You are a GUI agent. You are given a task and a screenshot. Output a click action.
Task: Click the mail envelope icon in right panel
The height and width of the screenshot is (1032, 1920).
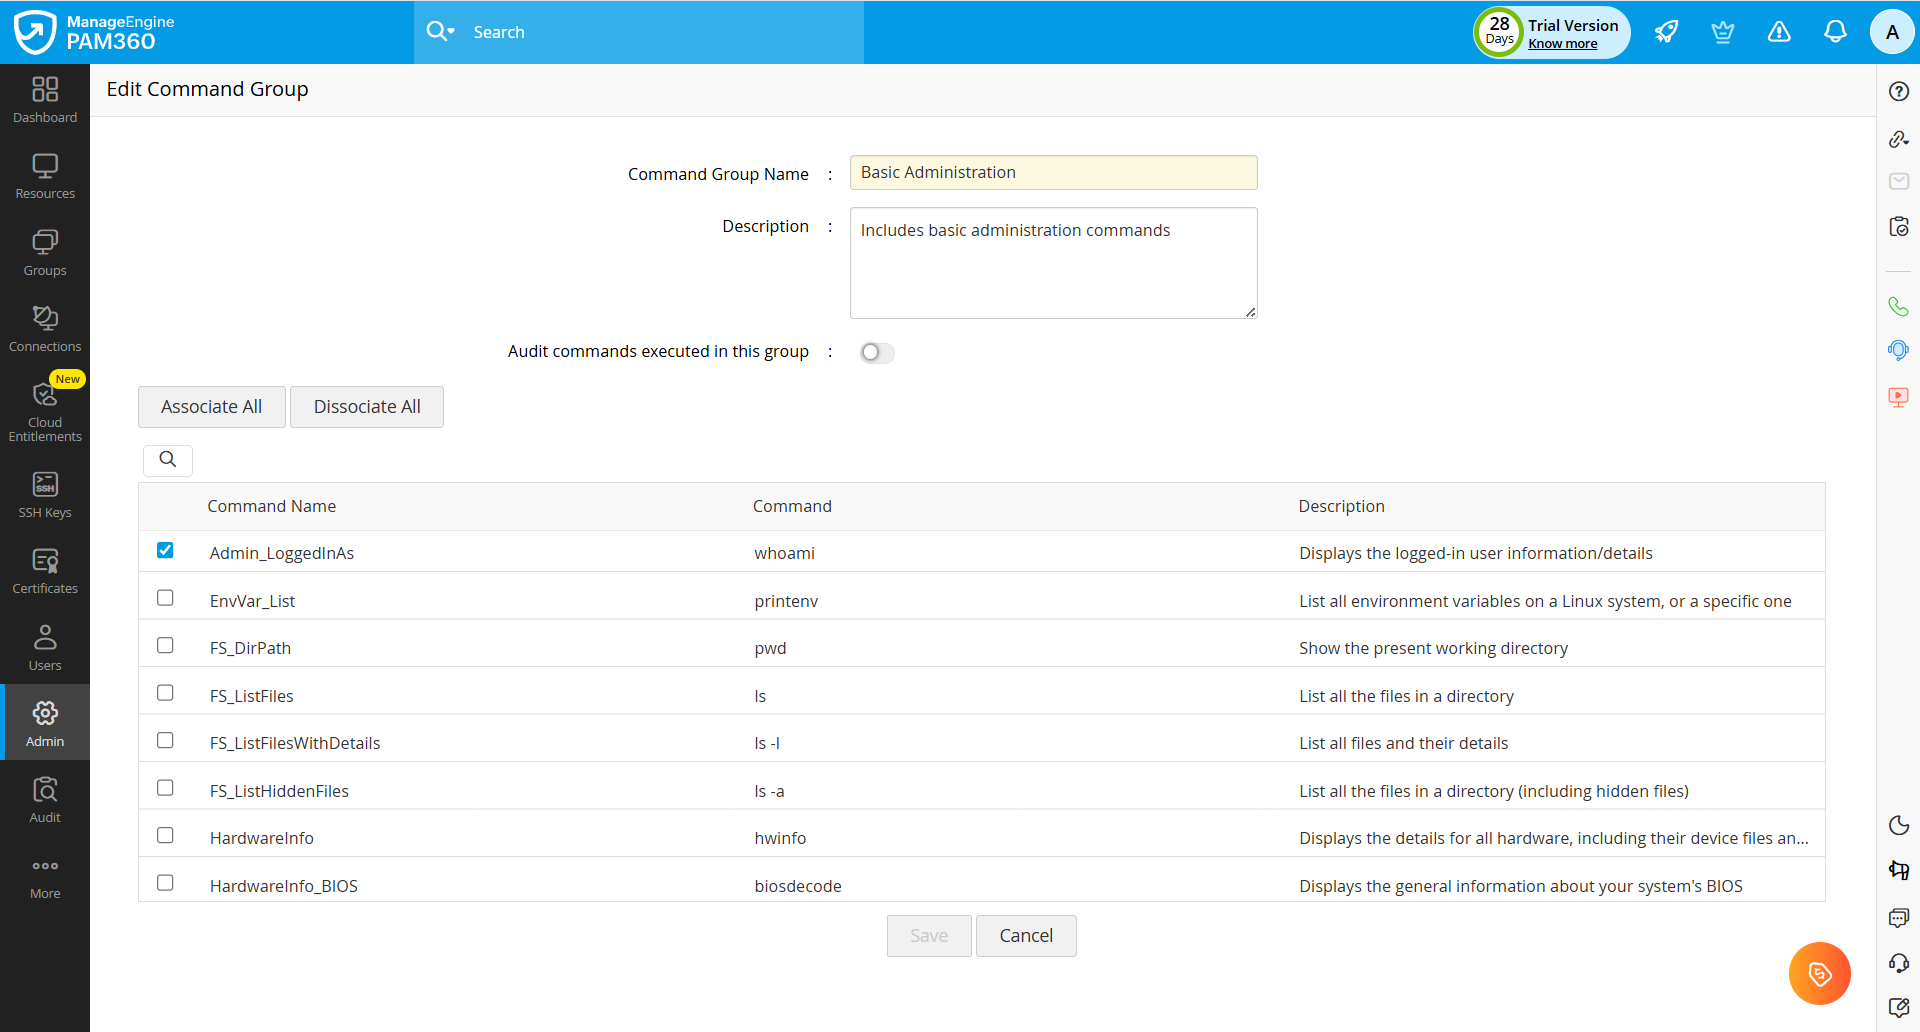[x=1899, y=181]
